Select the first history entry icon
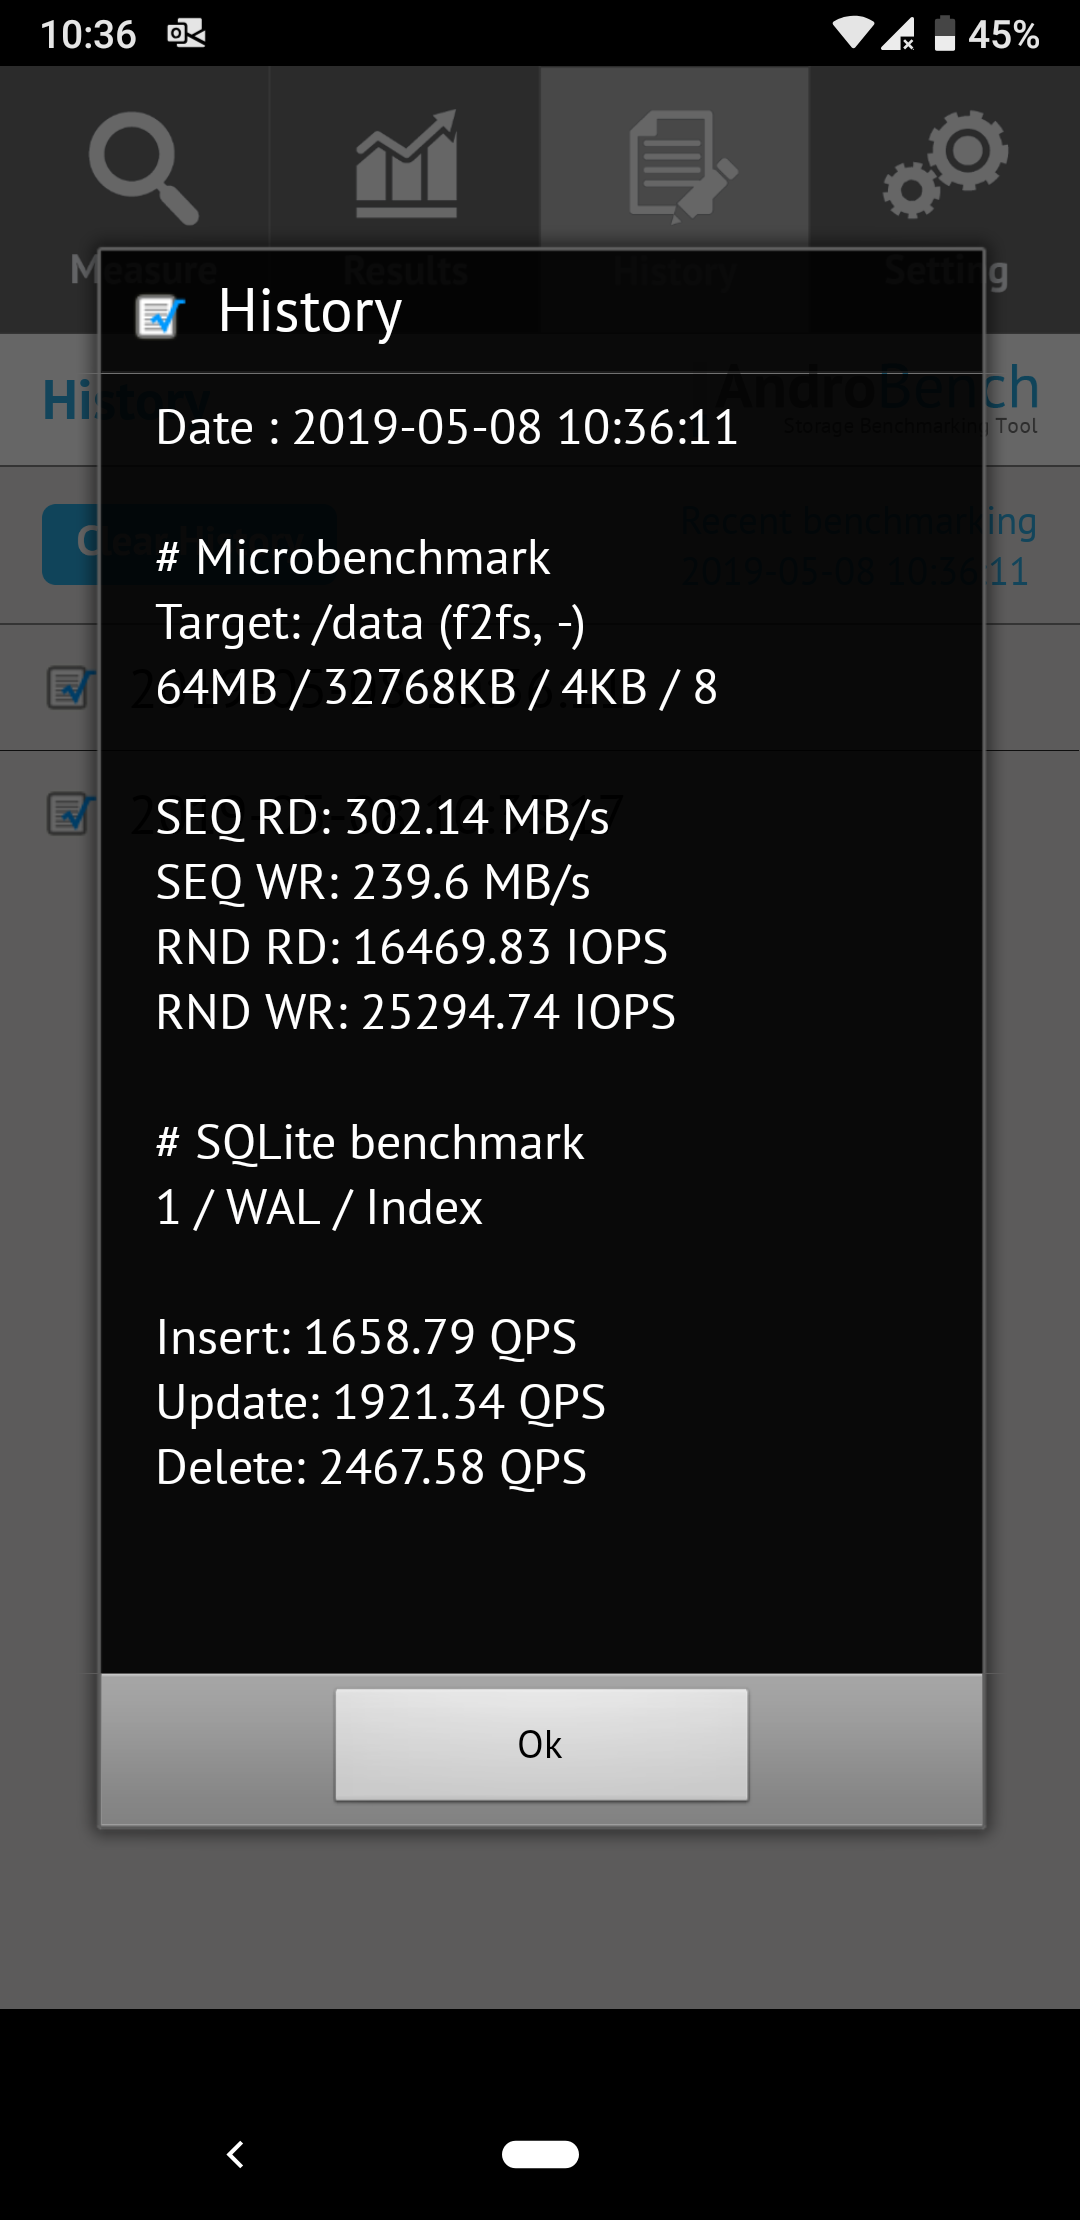This screenshot has width=1080, height=2220. click(70, 688)
